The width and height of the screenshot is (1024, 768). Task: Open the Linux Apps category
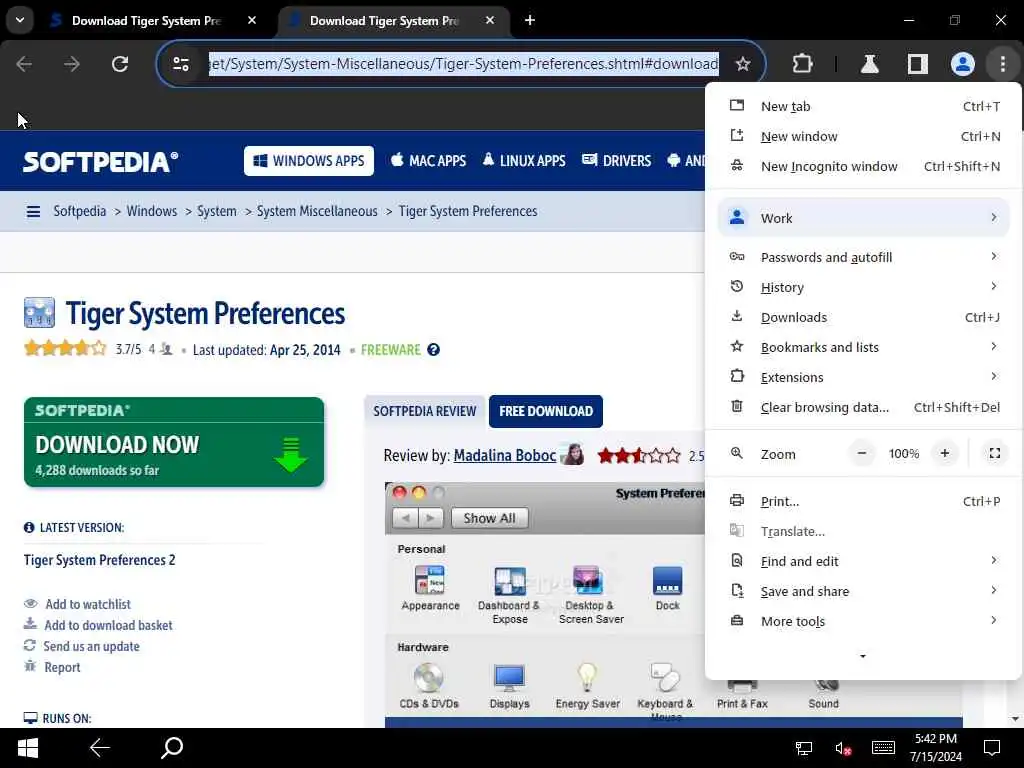524,161
